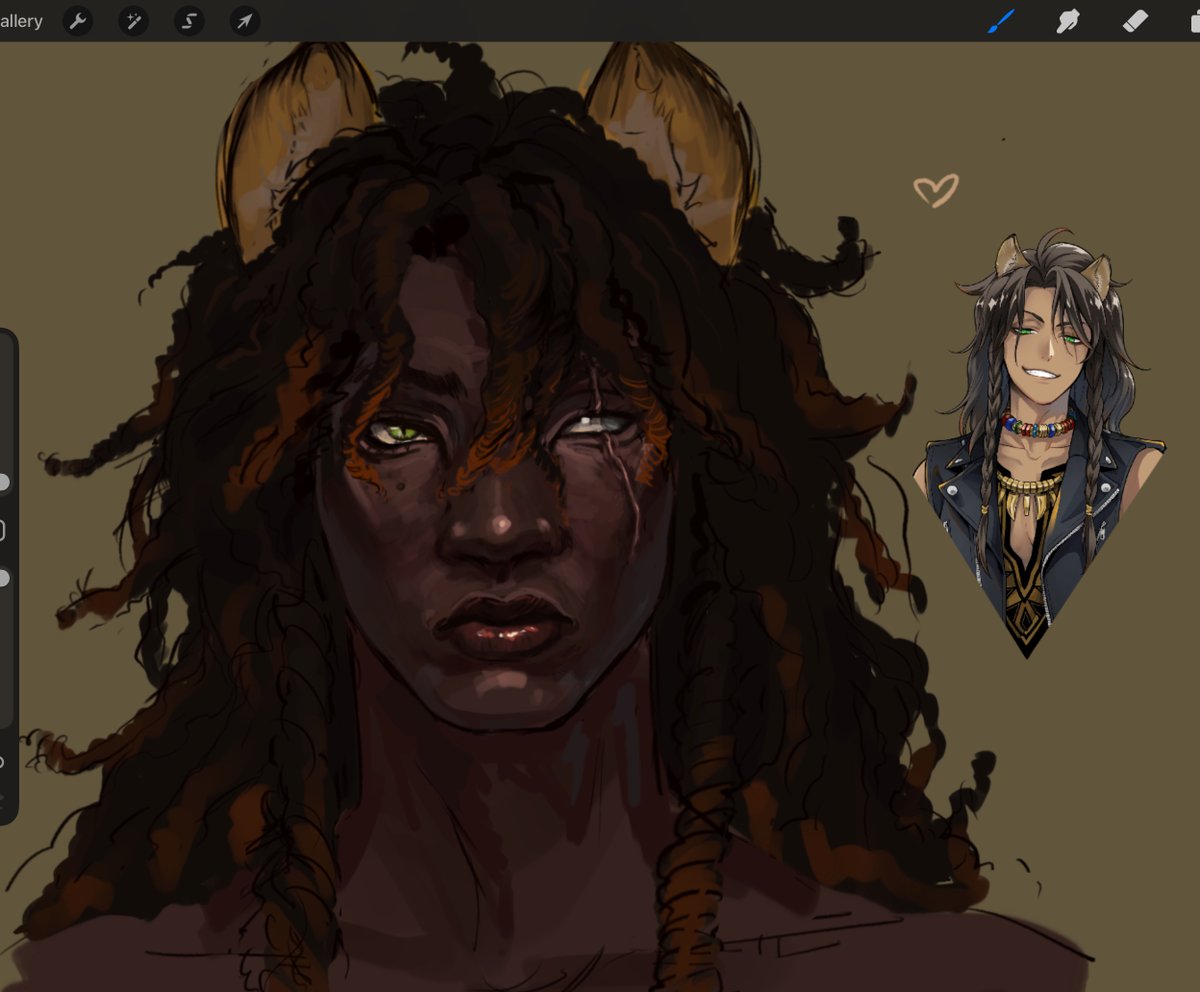Open the Actions wrench menu
Screen dimensions: 1200x992
pyautogui.click(x=78, y=21)
